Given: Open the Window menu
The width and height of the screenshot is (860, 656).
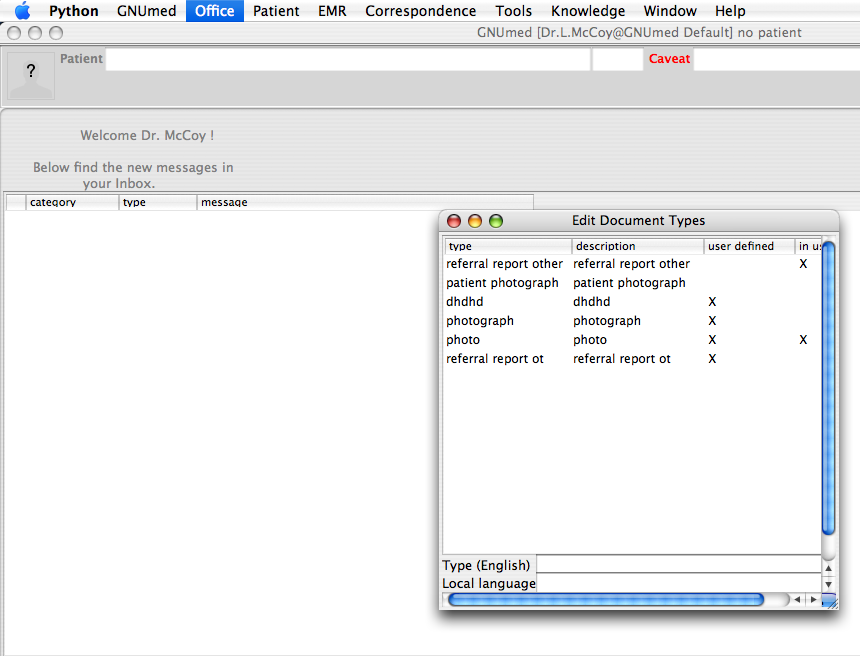Looking at the screenshot, I should point(670,11).
